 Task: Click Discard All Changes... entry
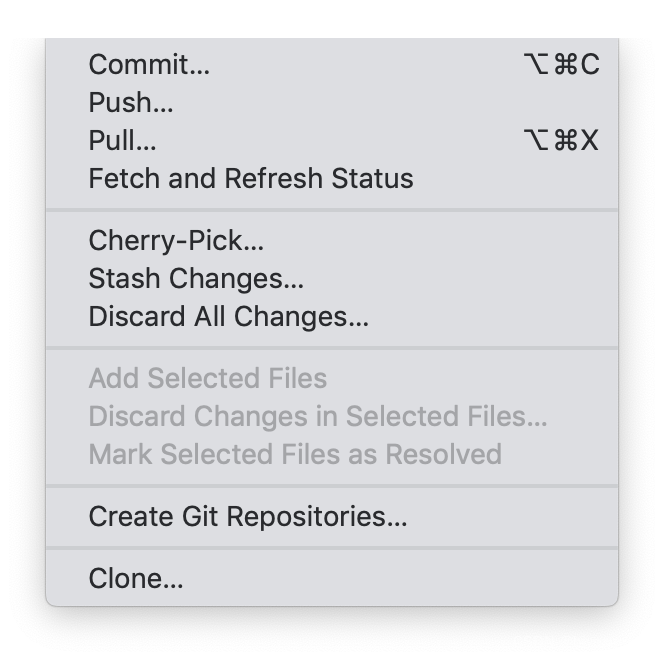(229, 316)
